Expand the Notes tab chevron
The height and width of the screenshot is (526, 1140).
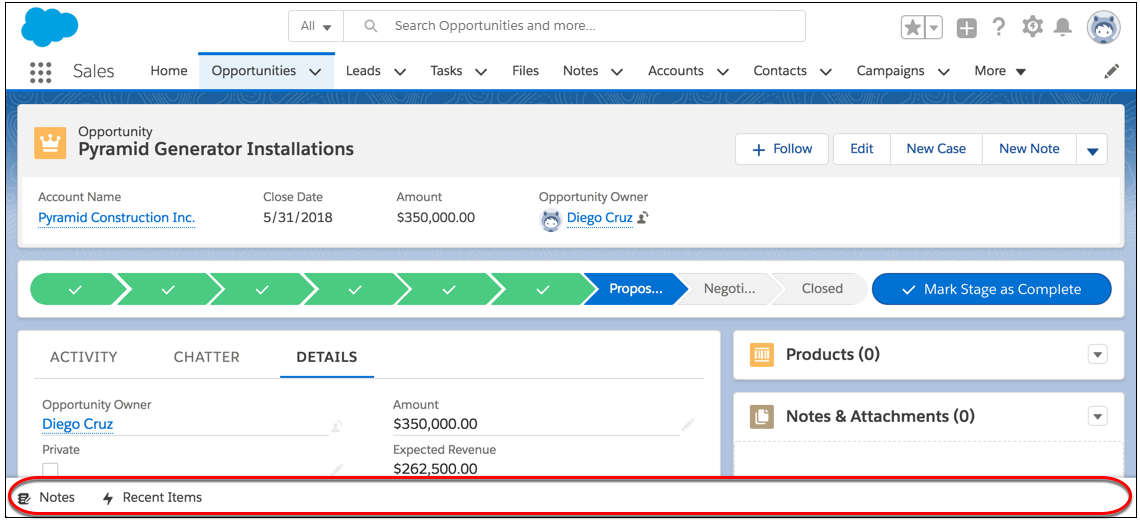617,71
